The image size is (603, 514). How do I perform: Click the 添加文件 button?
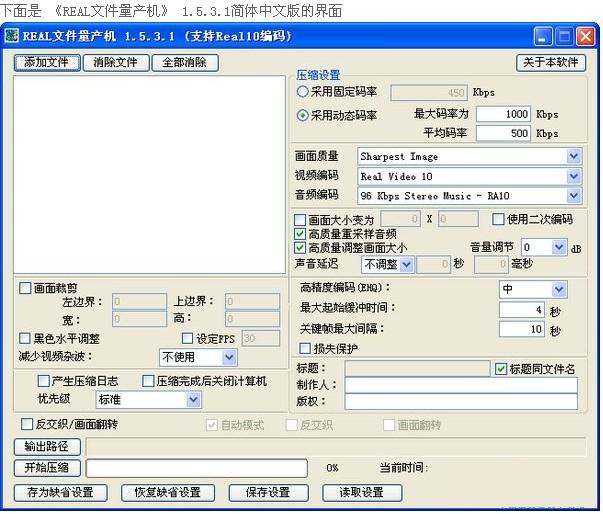click(47, 62)
